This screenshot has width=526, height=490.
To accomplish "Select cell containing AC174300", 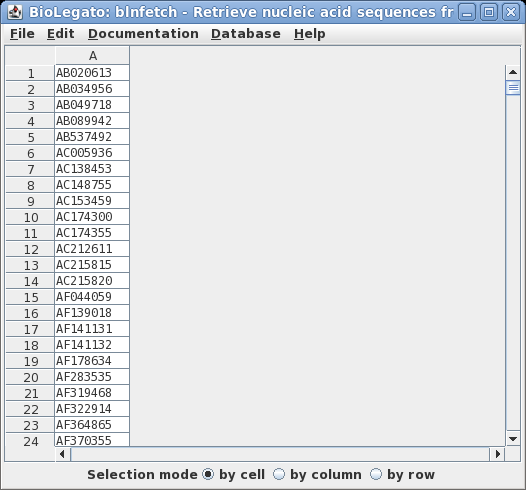I will click(92, 217).
